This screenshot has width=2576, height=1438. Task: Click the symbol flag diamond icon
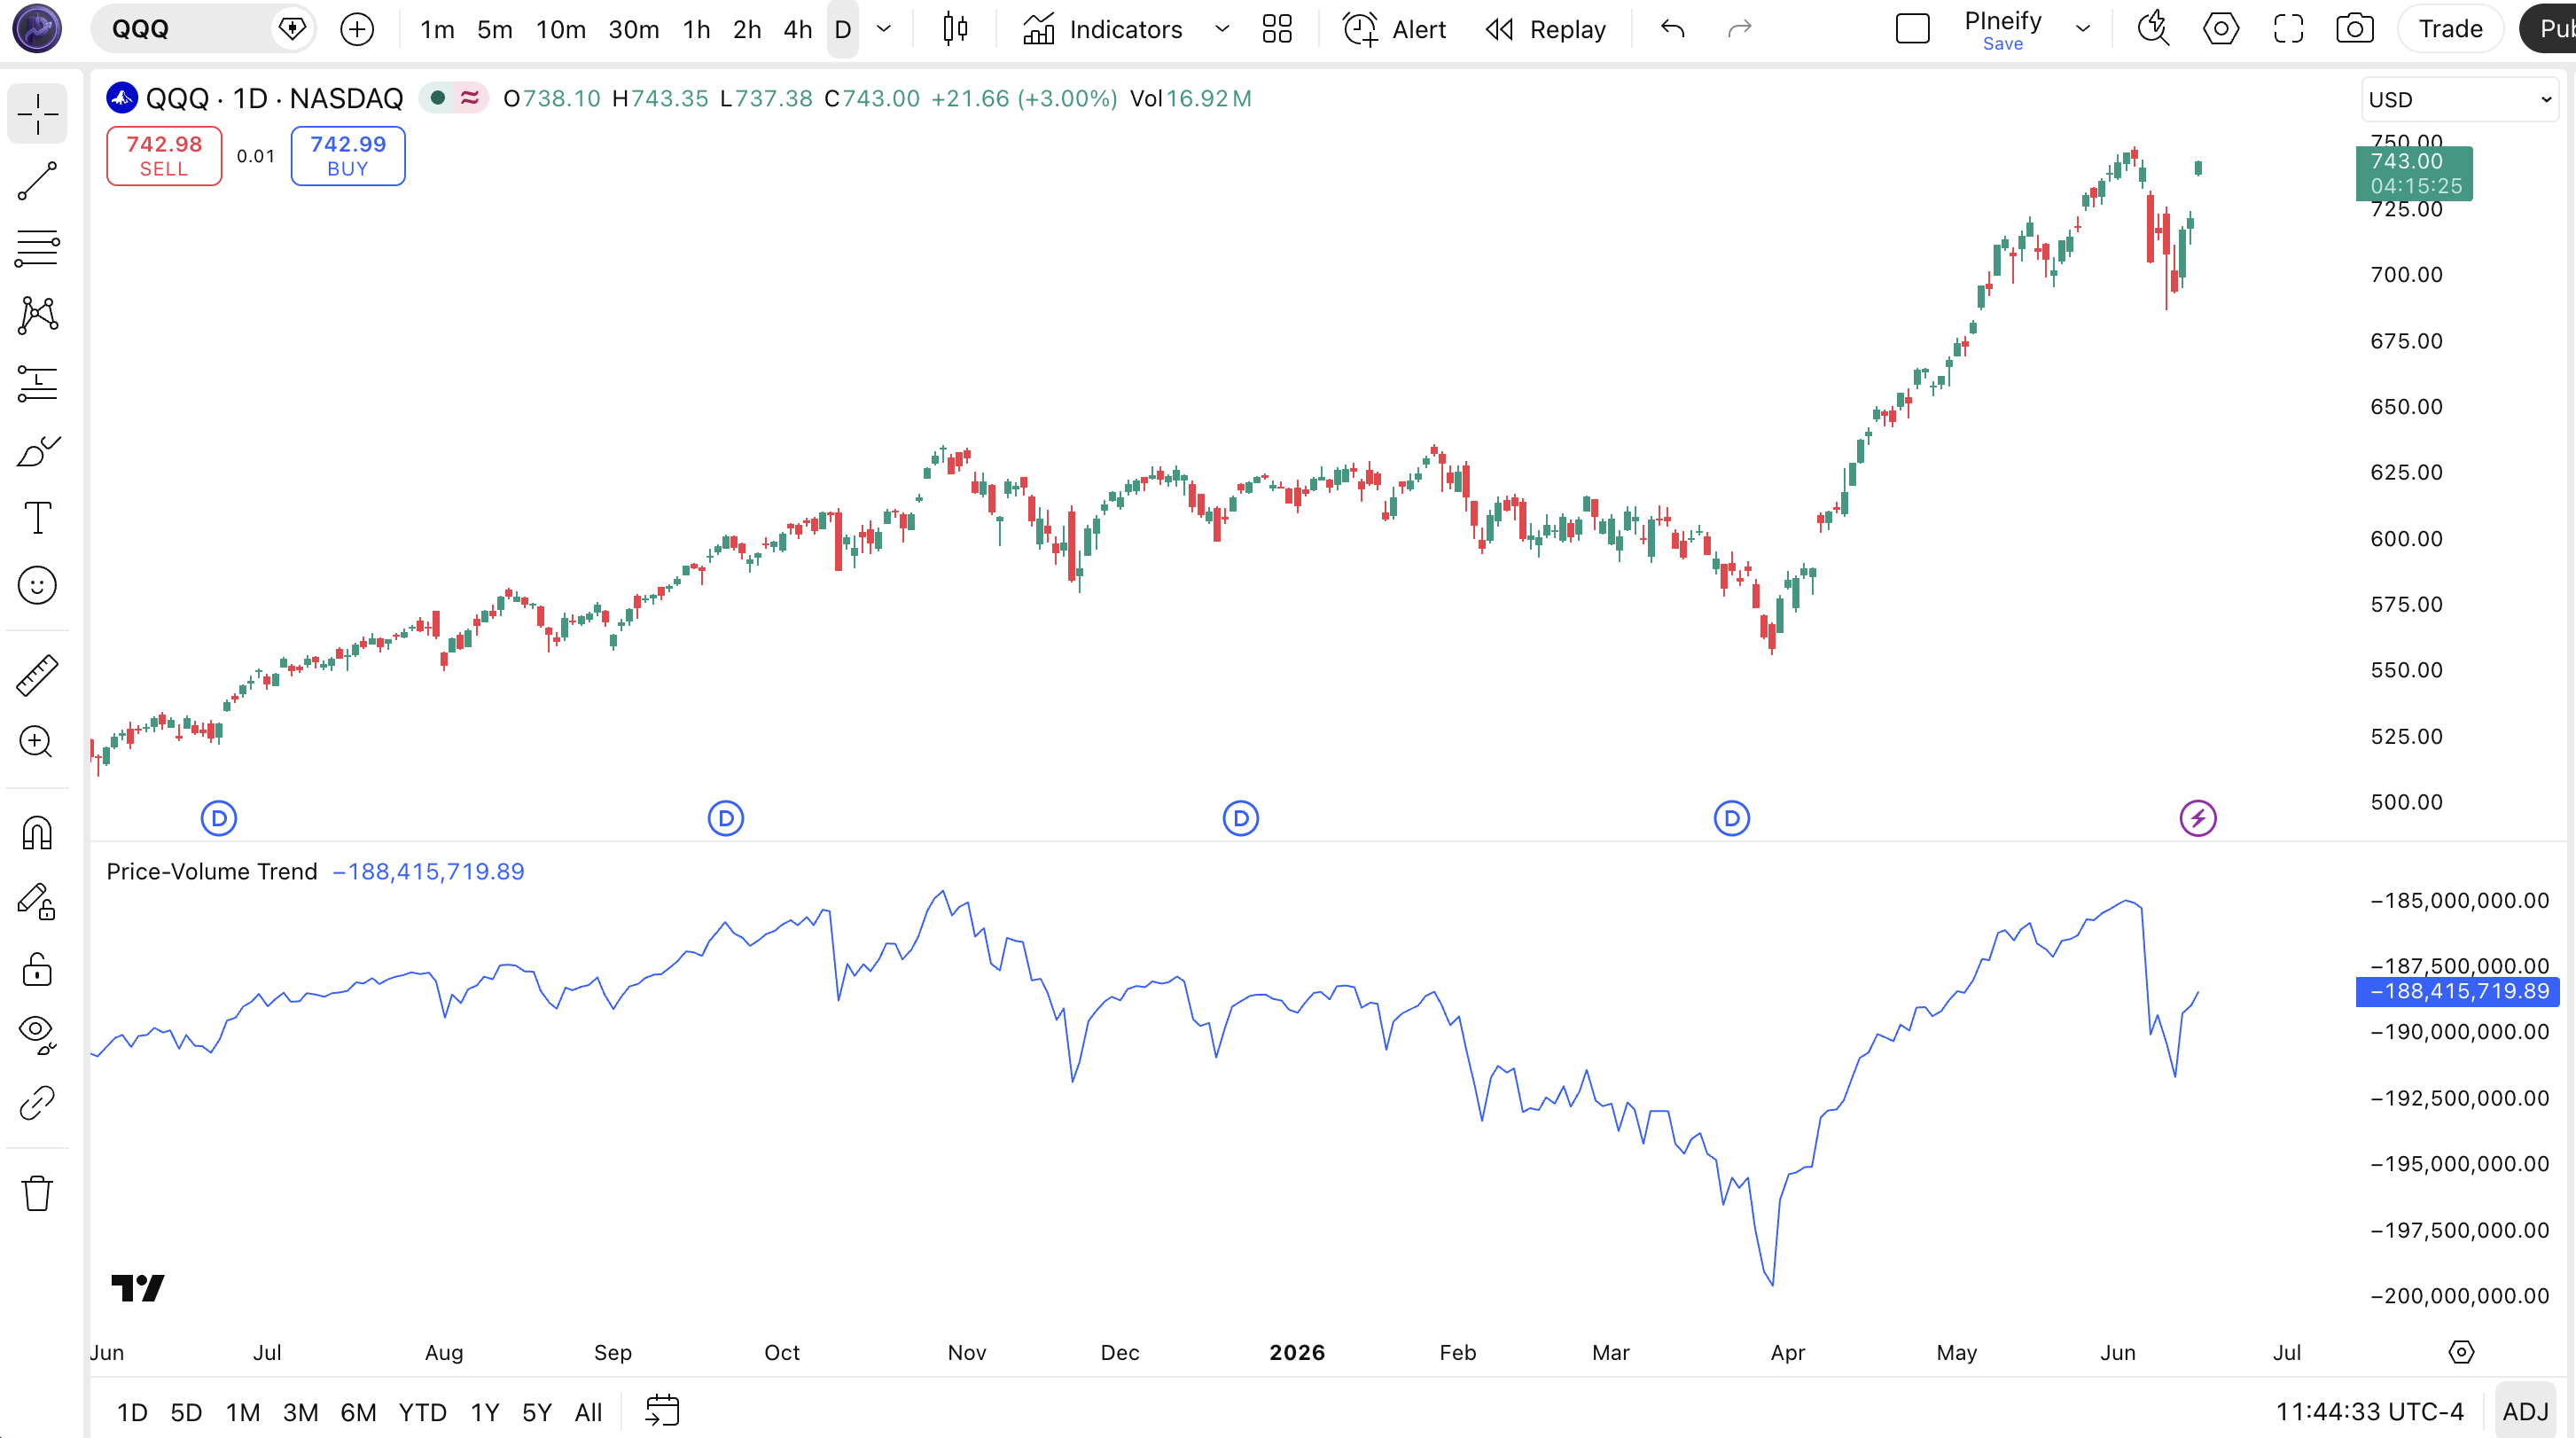coord(292,29)
